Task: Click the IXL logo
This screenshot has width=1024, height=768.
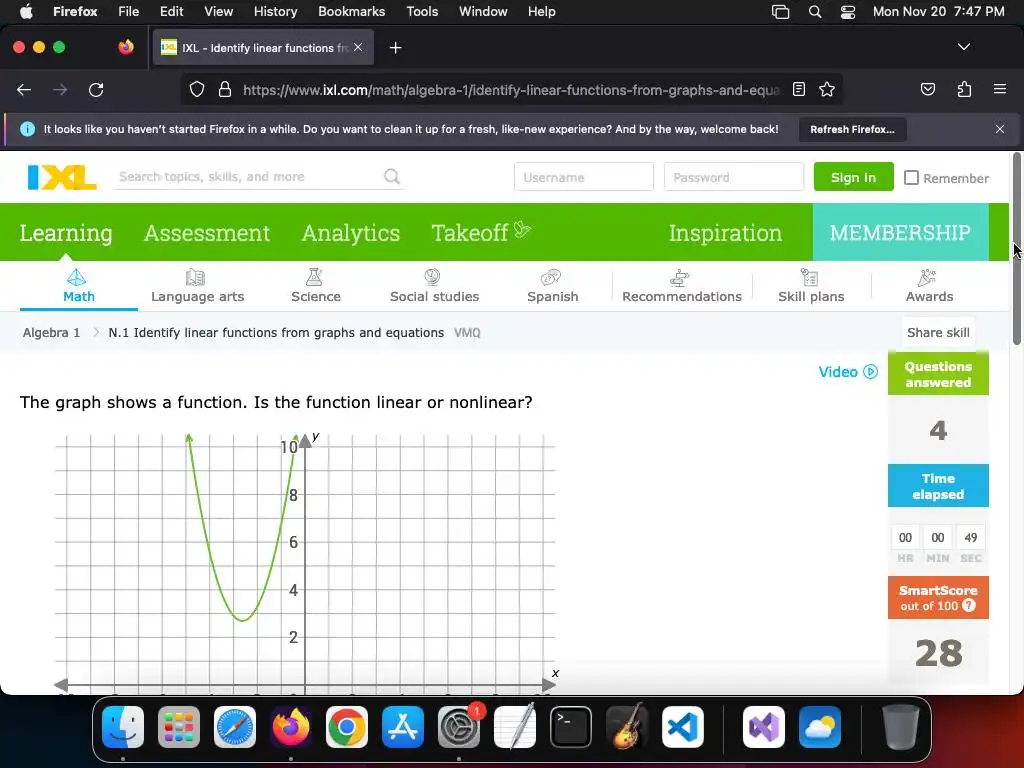Action: coord(62,177)
